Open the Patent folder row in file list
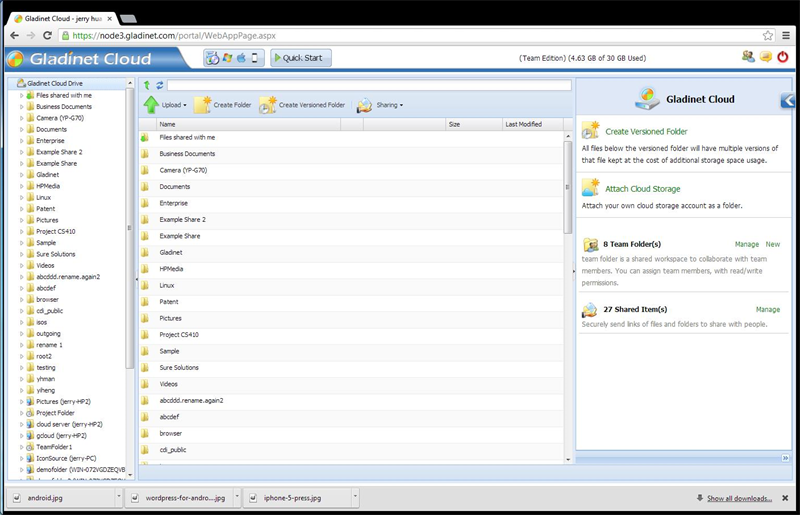The width and height of the screenshot is (800, 515). click(351, 302)
